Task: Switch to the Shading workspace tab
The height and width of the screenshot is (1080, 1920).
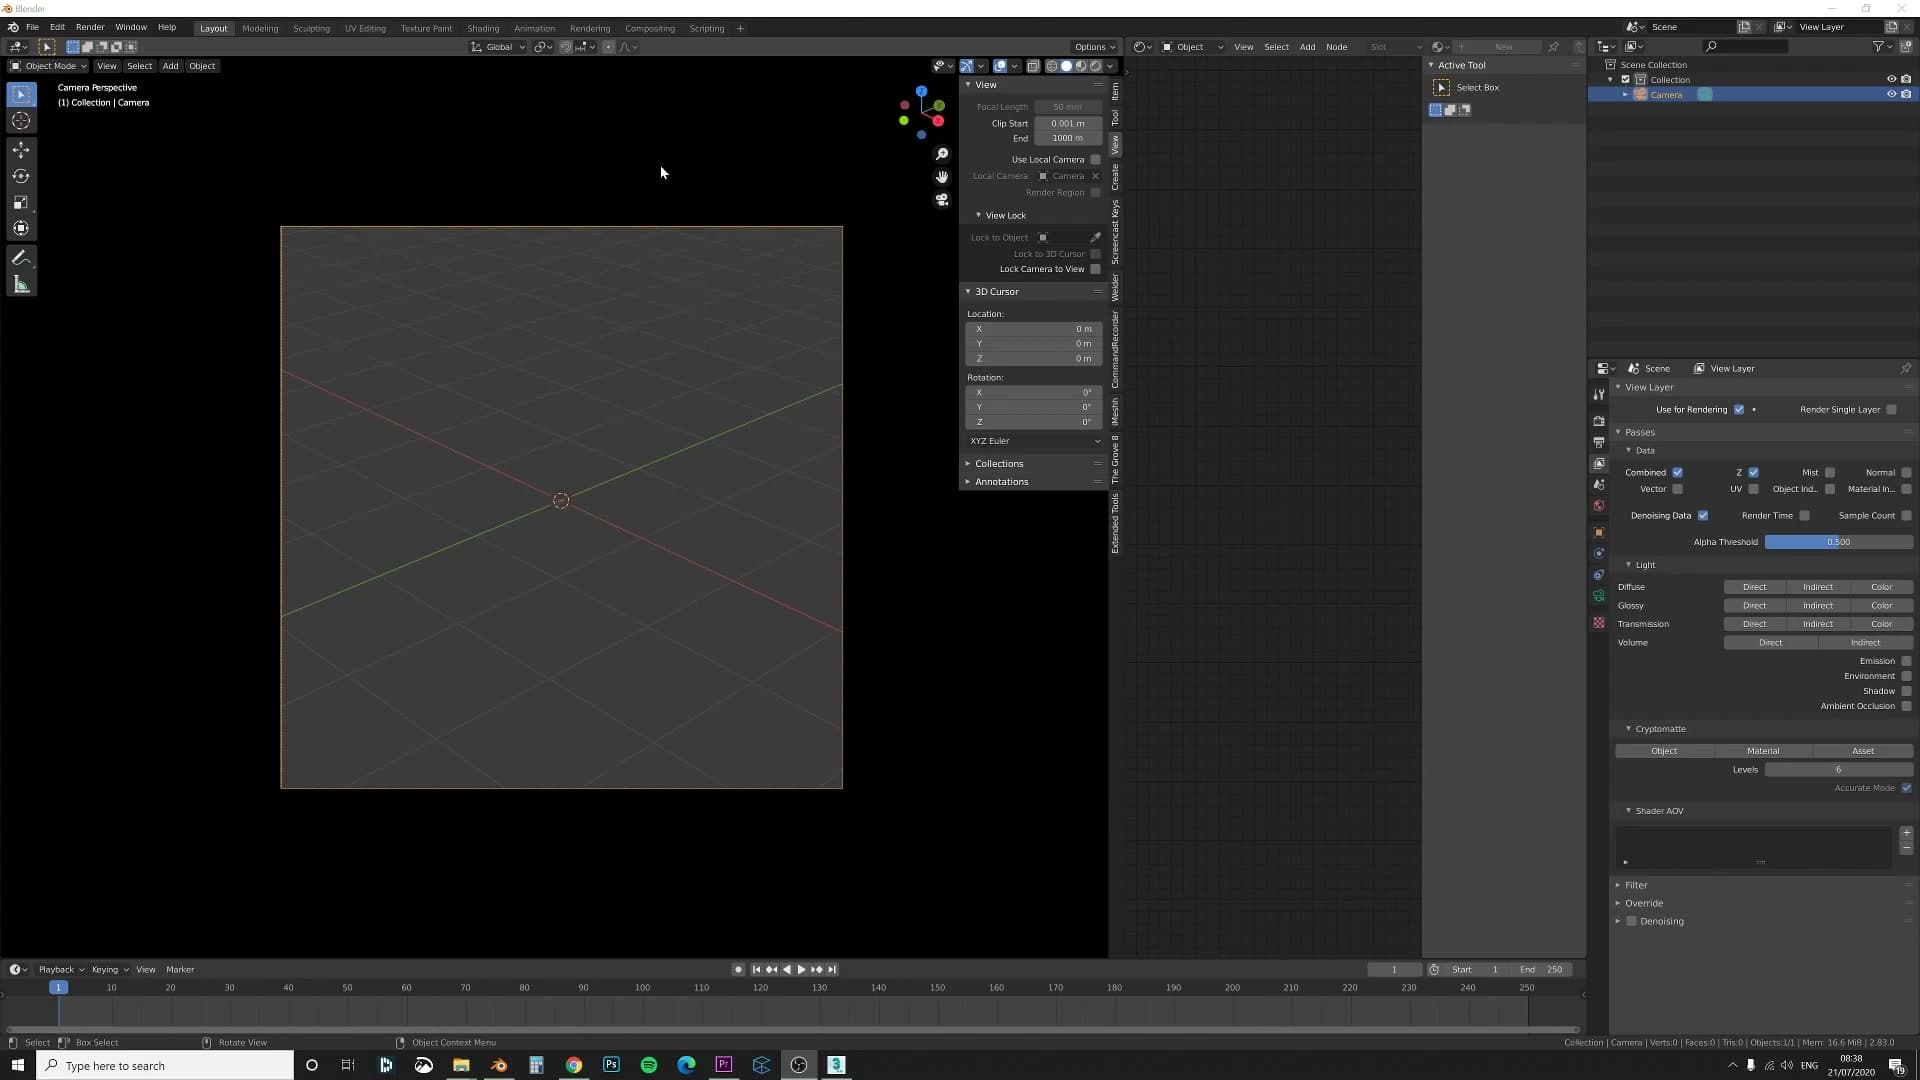Action: click(x=483, y=28)
